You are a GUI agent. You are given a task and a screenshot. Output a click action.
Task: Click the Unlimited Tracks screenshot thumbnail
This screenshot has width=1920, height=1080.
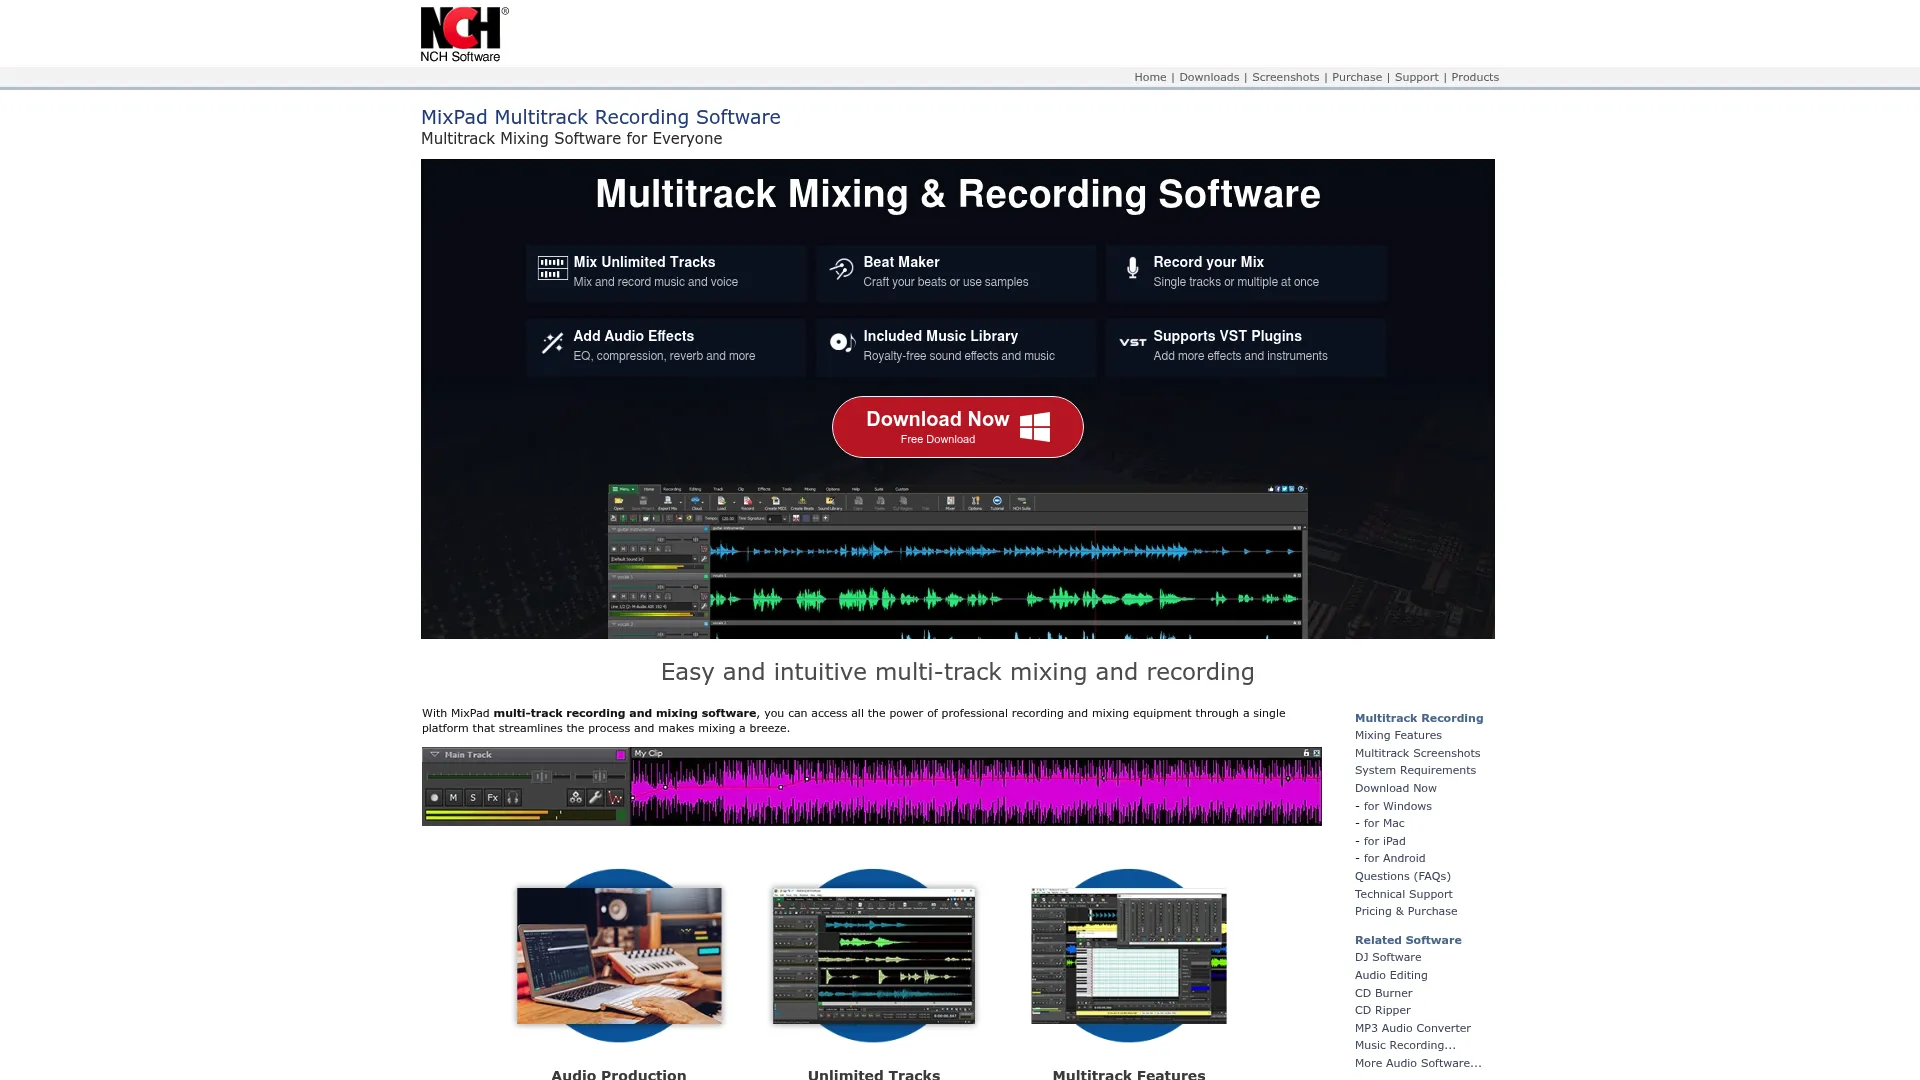(873, 955)
